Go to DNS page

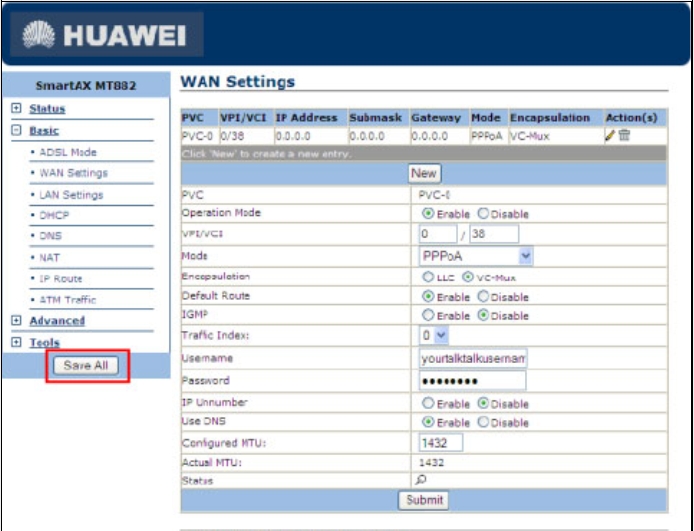pos(50,236)
